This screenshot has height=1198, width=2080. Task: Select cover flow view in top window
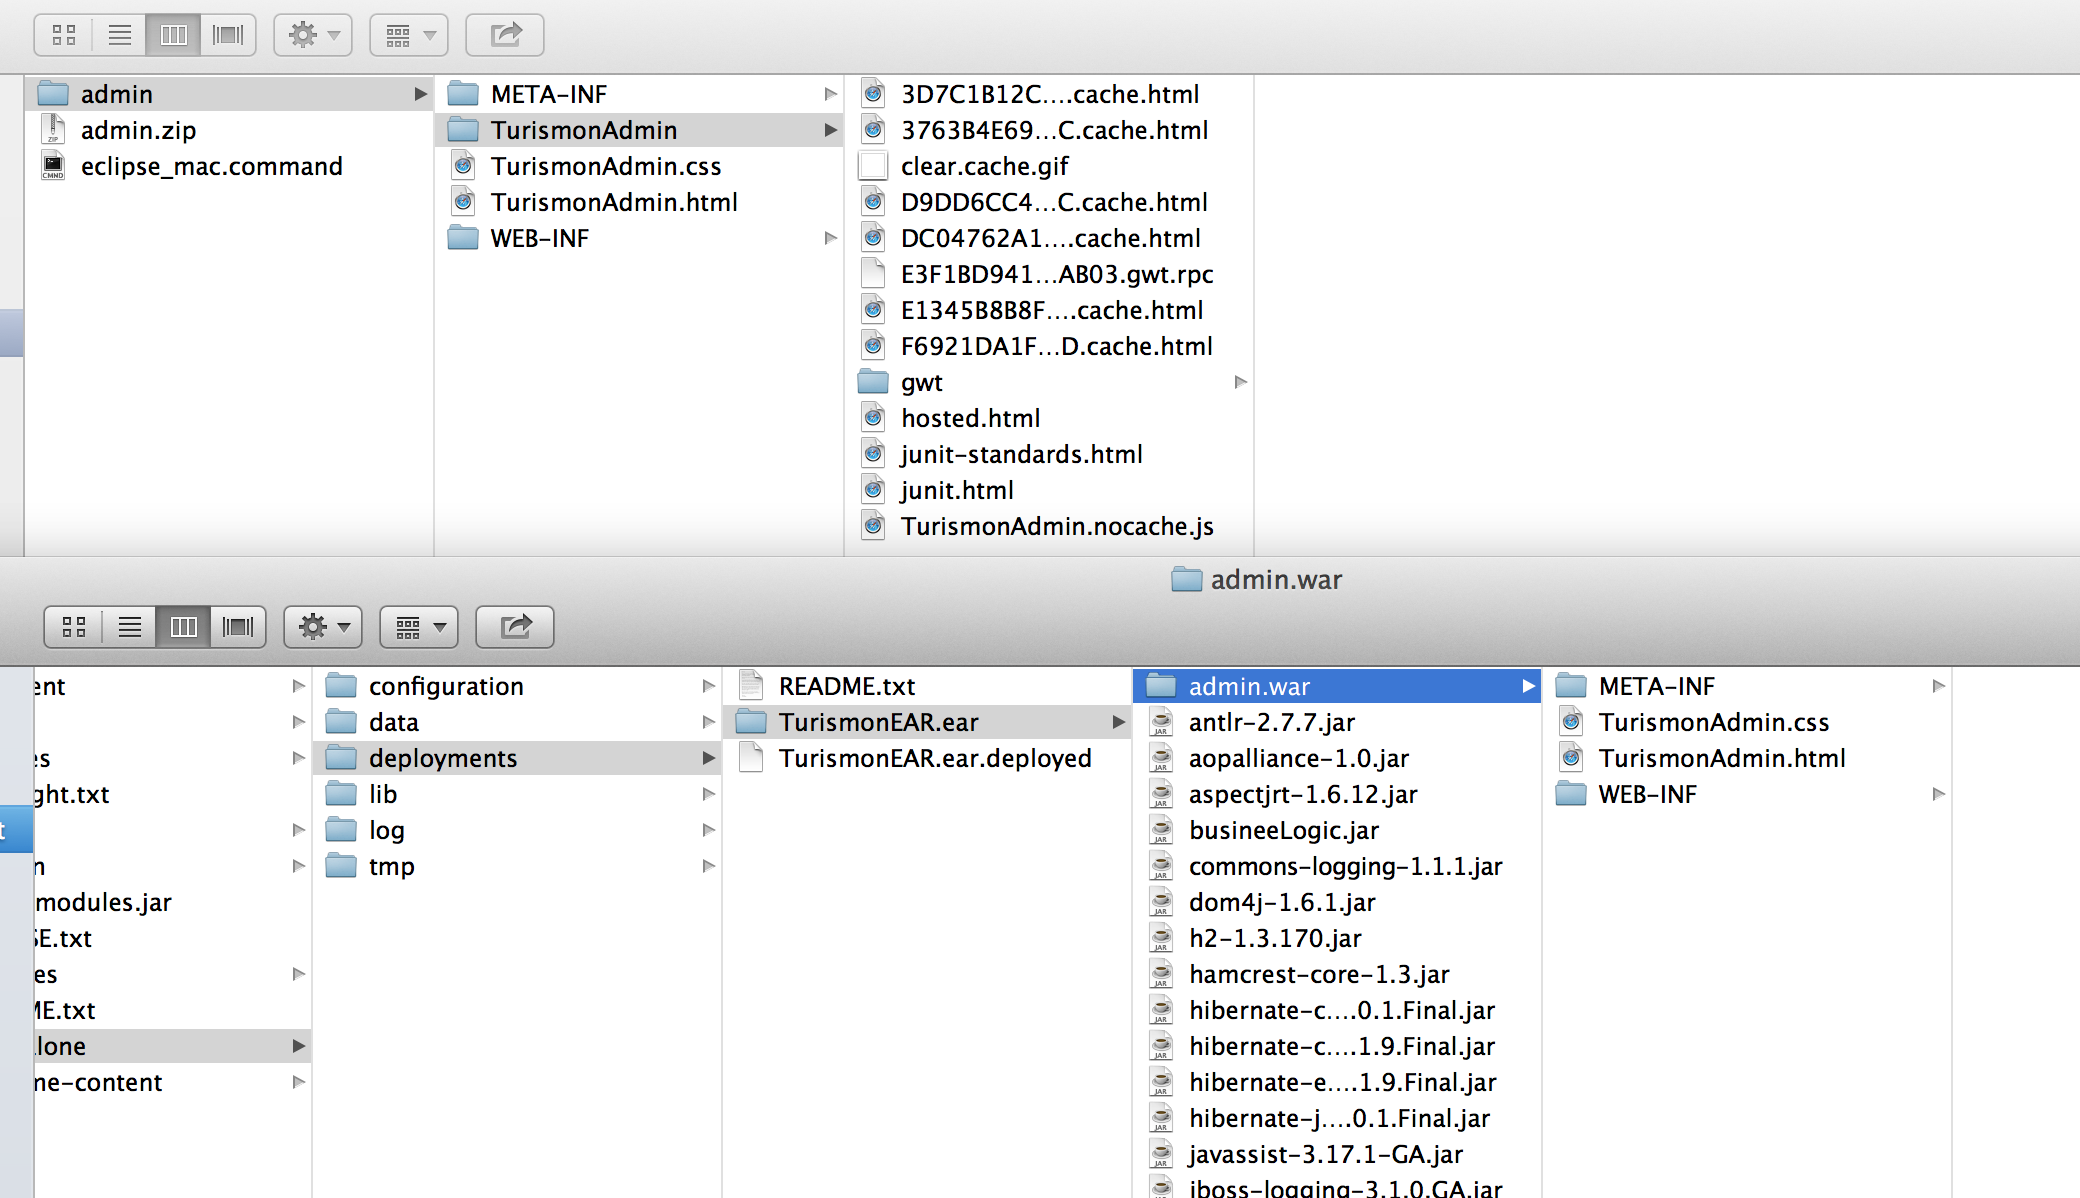click(x=228, y=35)
